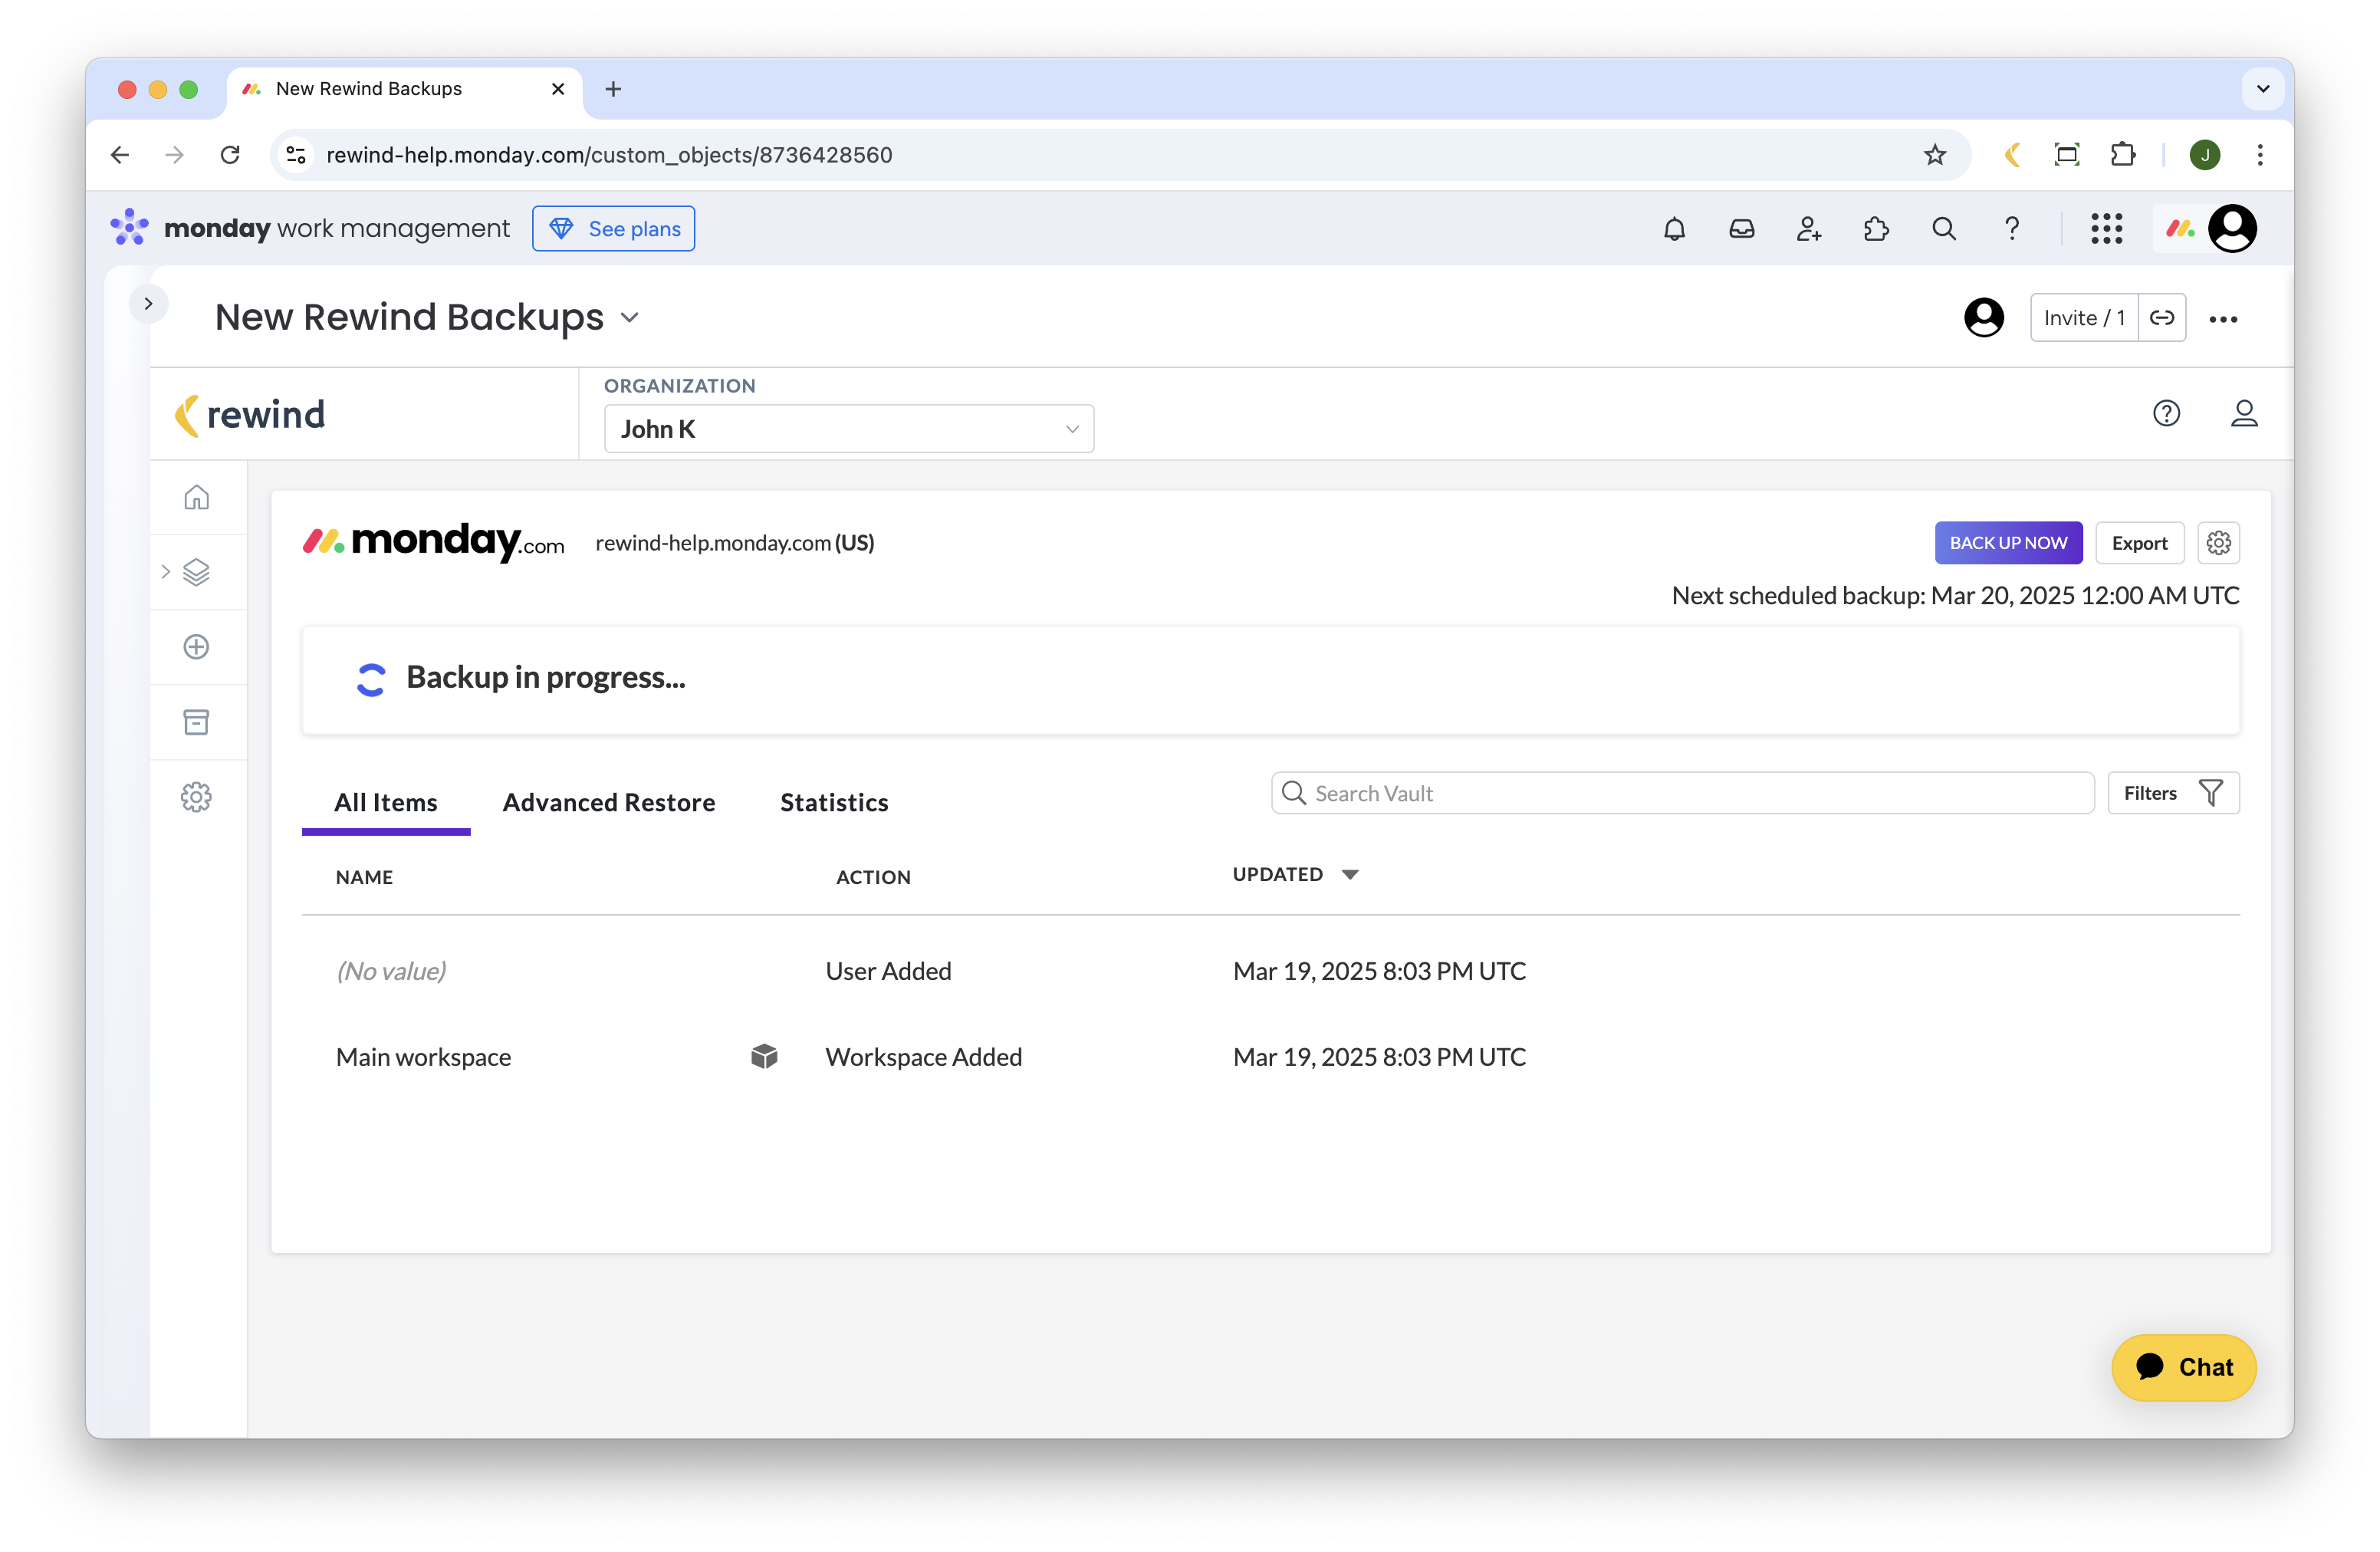Open the board options three-dot menu
The height and width of the screenshot is (1552, 2380).
click(x=2222, y=319)
